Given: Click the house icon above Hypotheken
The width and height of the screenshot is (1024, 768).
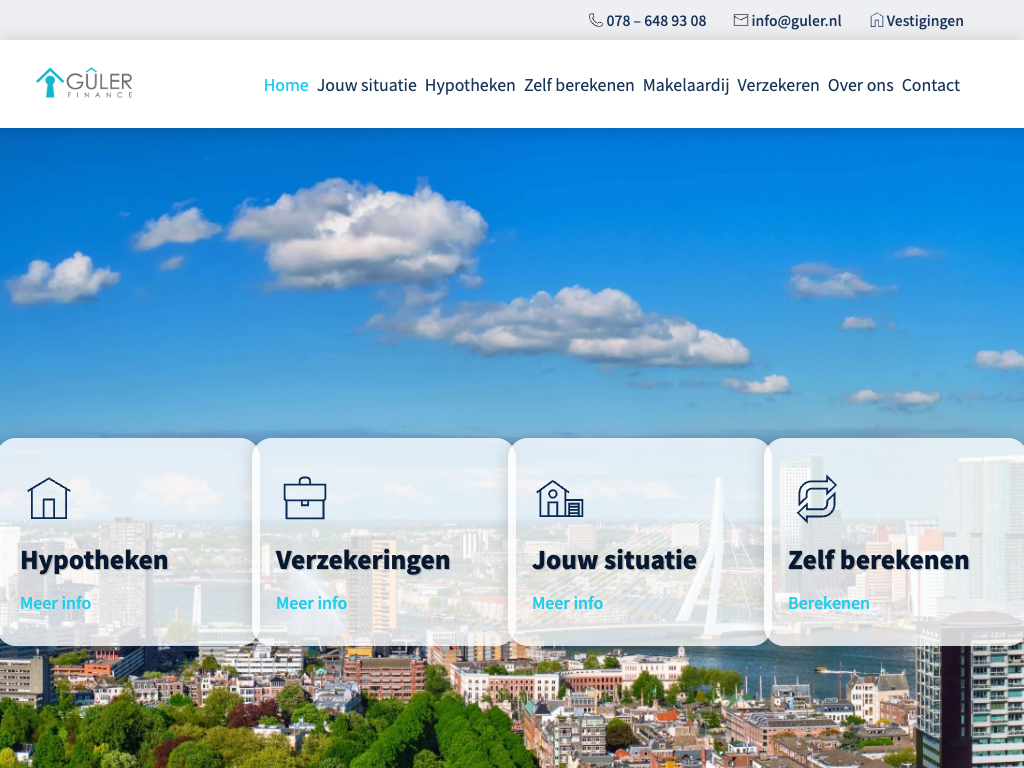Looking at the screenshot, I should (48, 498).
